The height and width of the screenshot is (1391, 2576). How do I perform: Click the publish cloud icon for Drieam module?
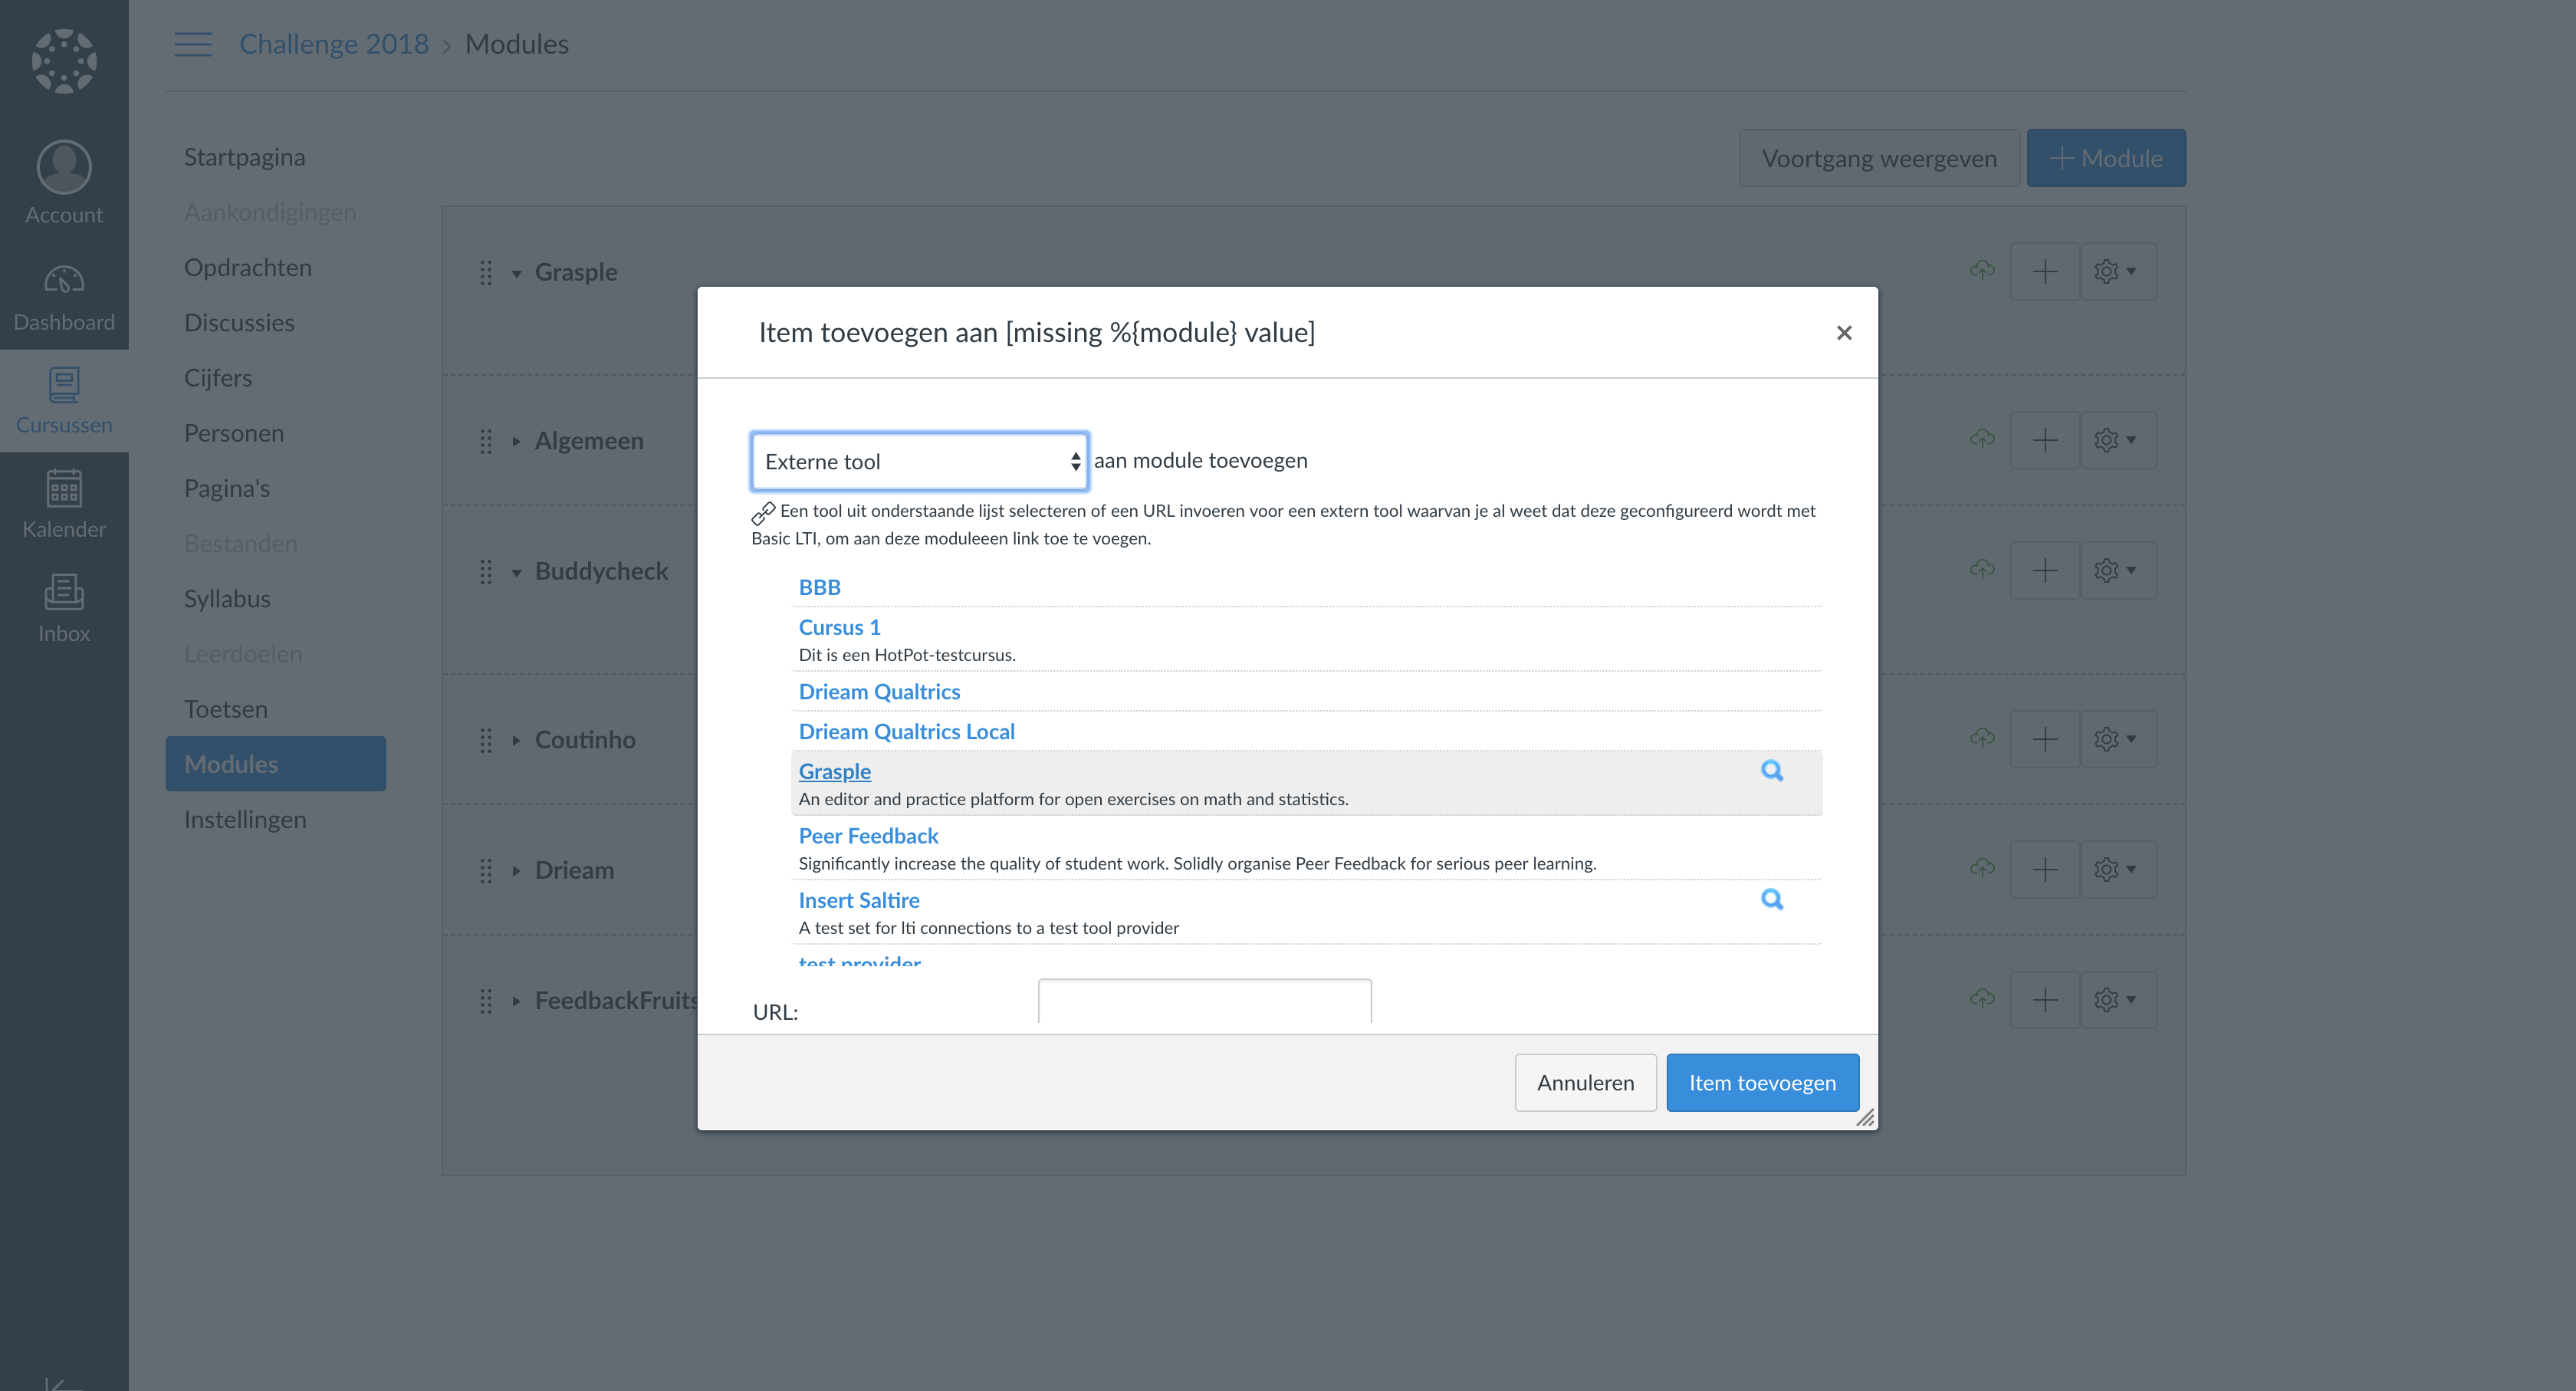pyautogui.click(x=1982, y=868)
